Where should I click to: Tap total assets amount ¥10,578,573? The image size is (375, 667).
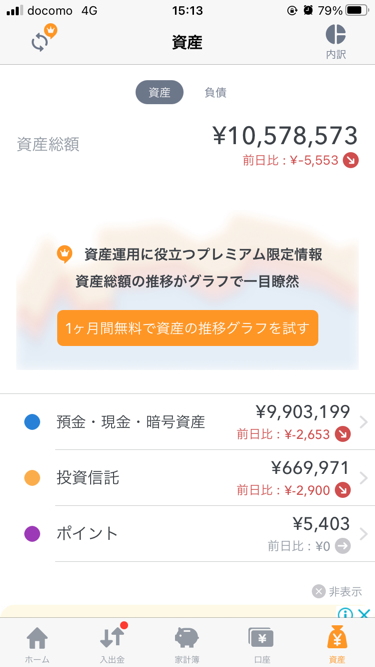pos(285,136)
